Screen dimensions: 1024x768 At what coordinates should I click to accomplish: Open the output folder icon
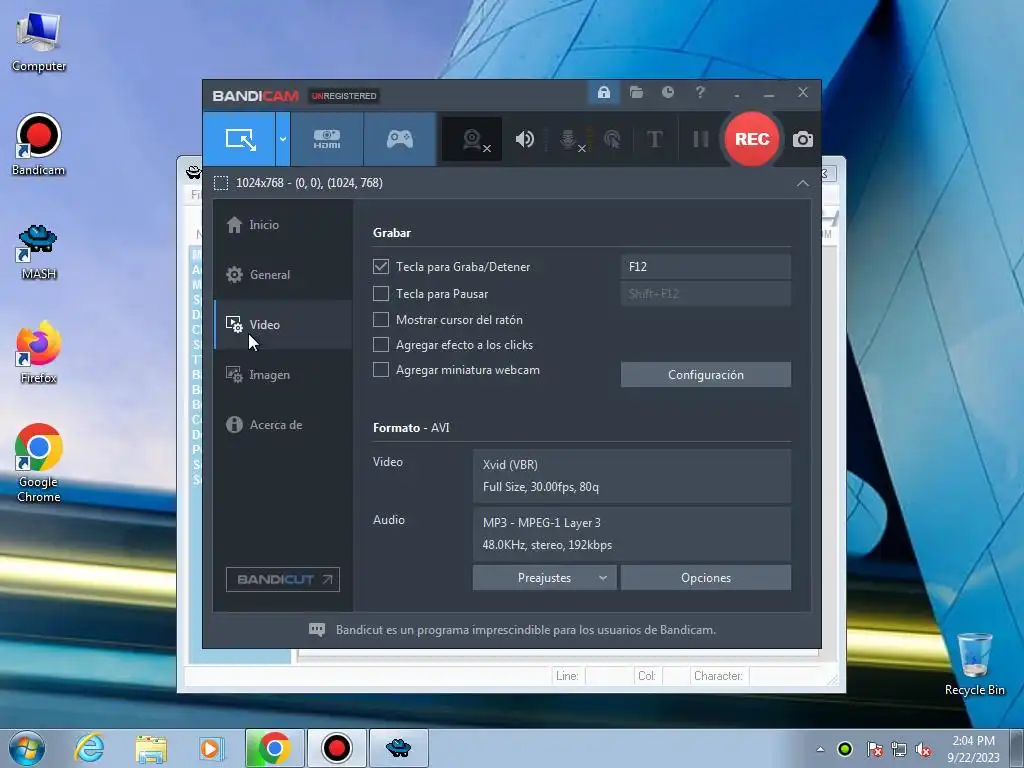pyautogui.click(x=636, y=93)
